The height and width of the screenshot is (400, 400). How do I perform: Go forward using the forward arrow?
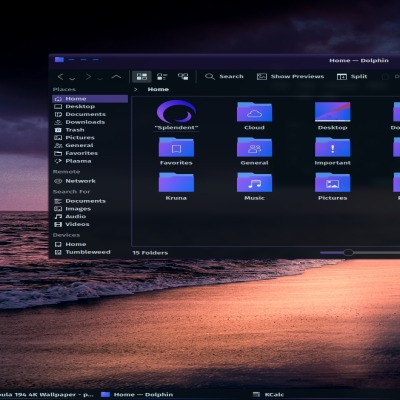pos(88,77)
